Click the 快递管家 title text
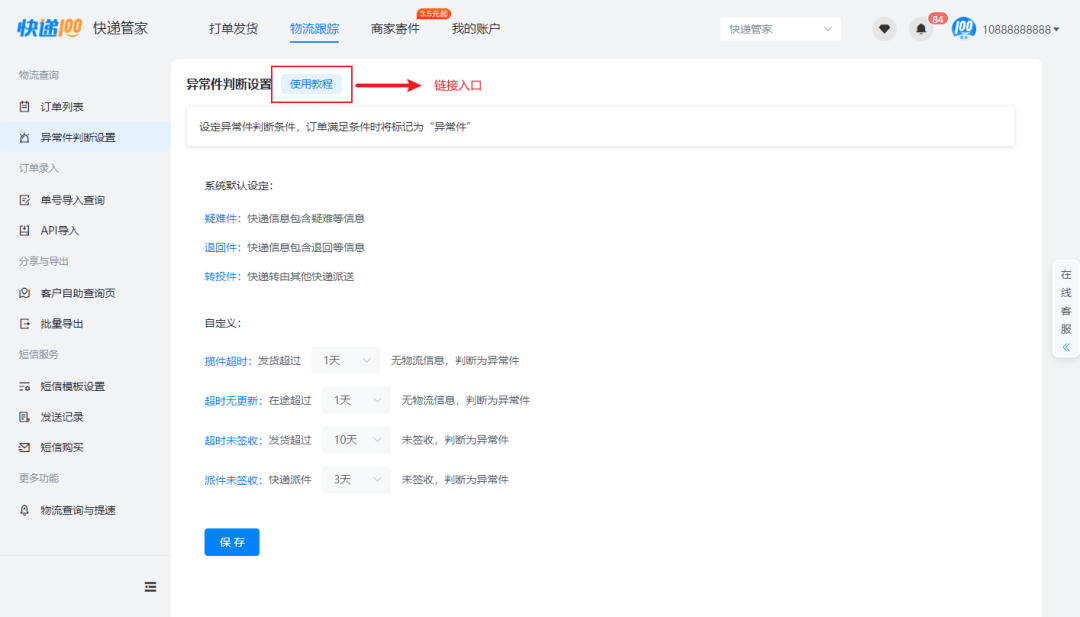The image size is (1080, 617). (121, 28)
